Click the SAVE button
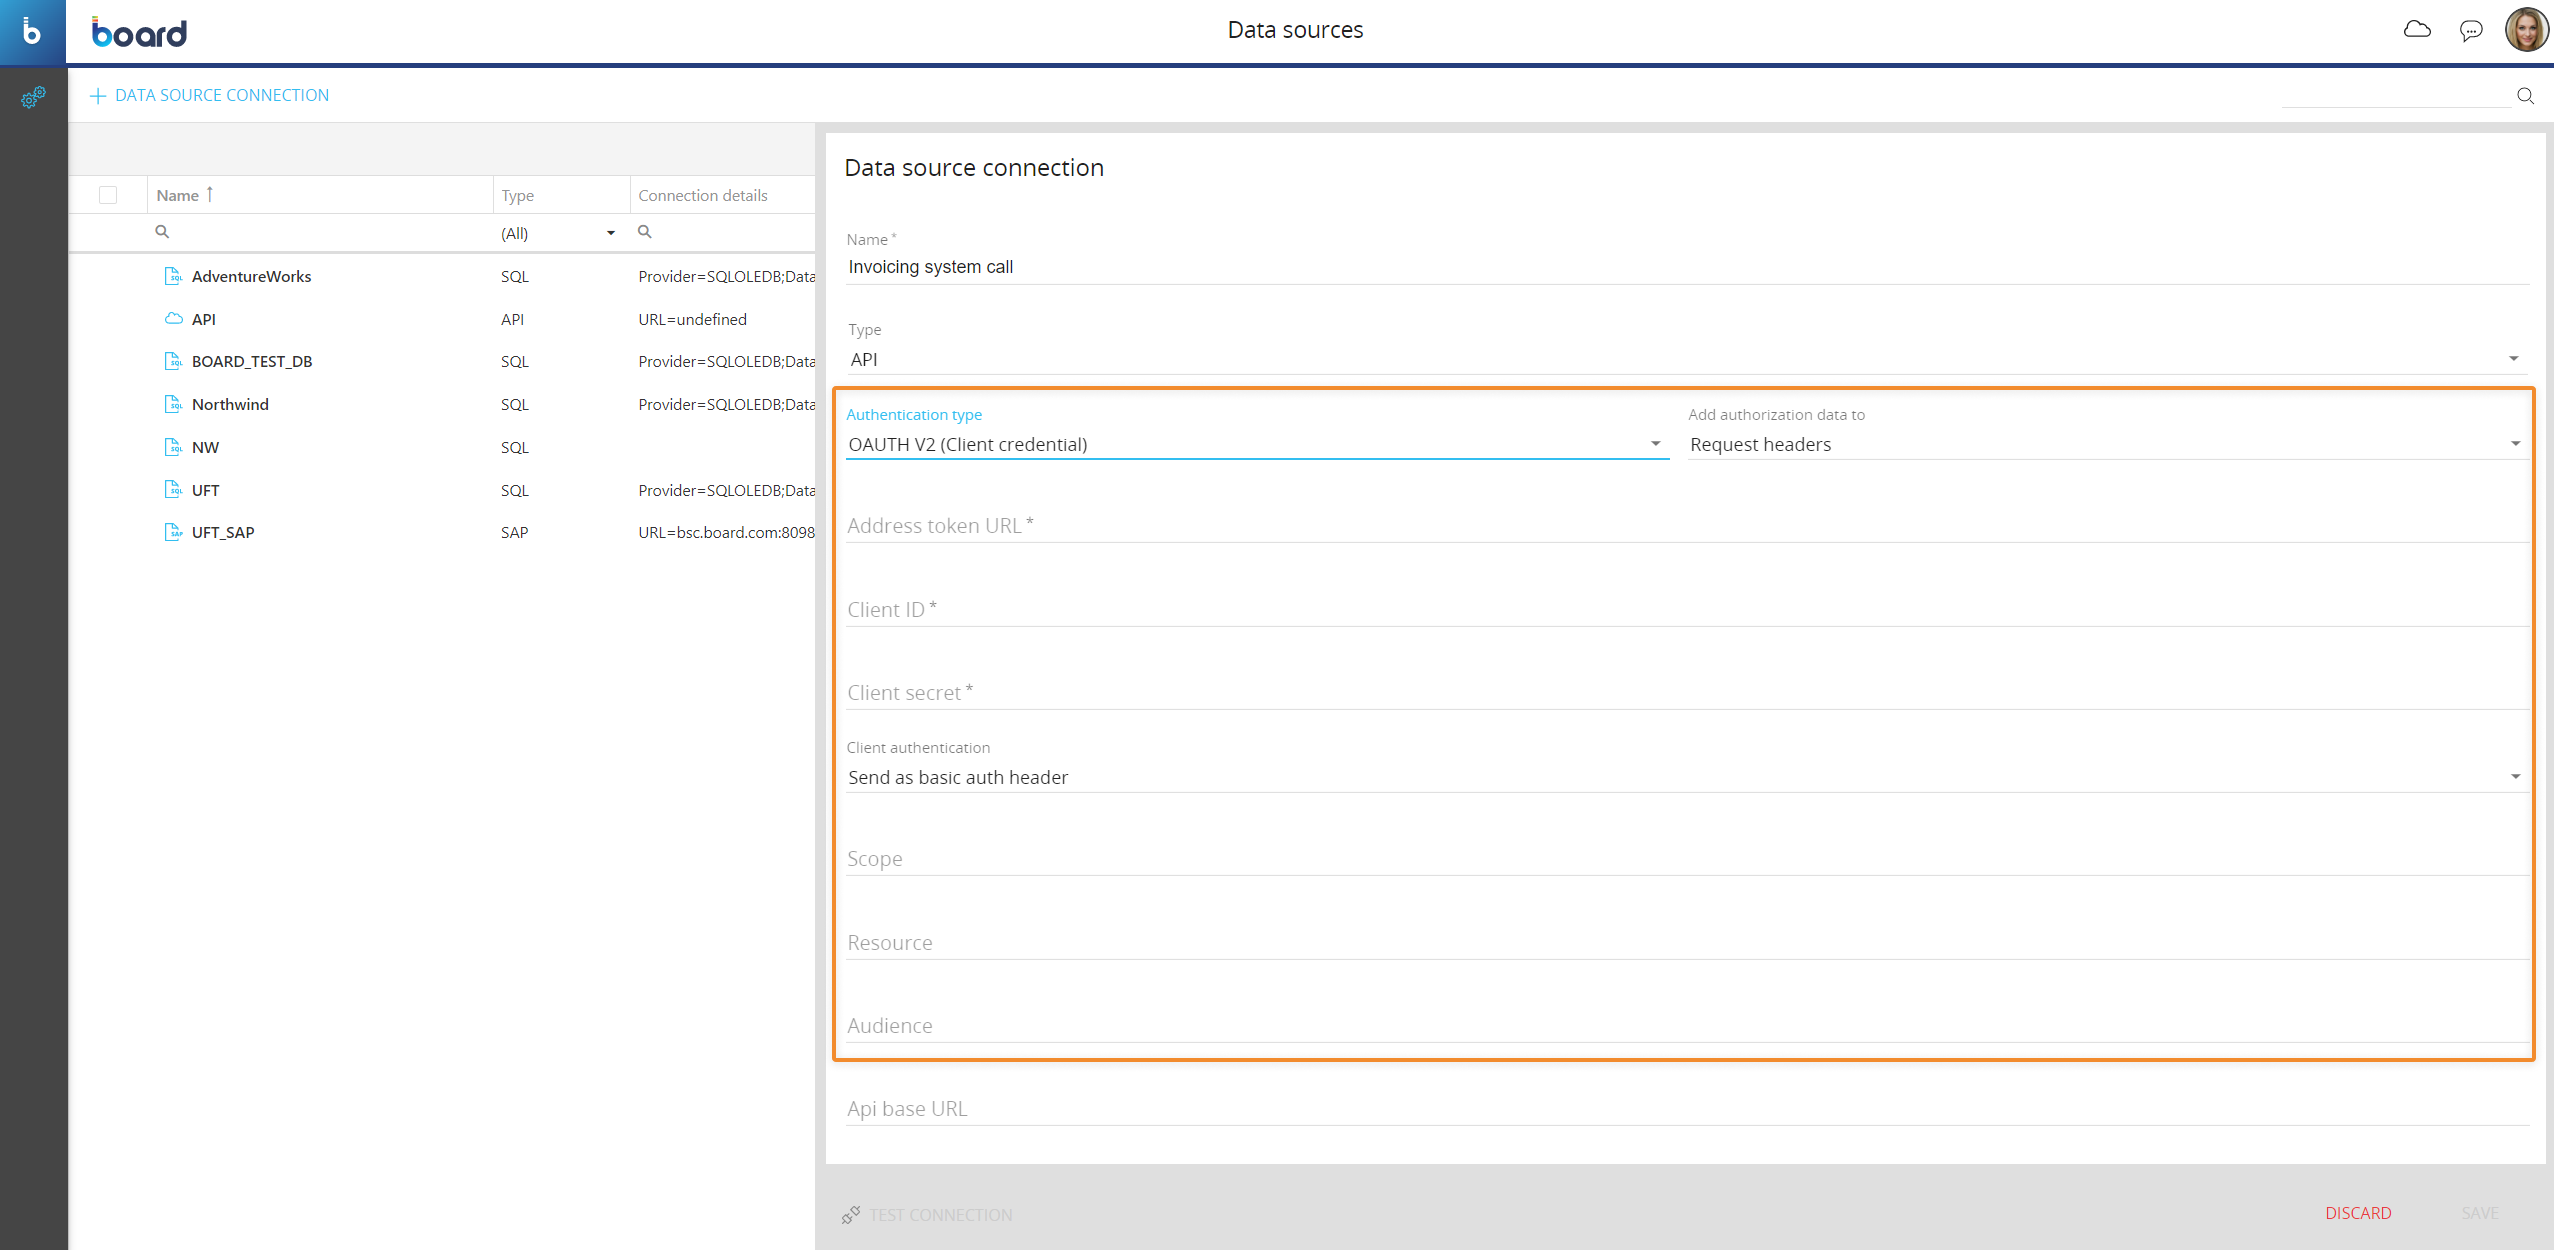This screenshot has height=1250, width=2554. tap(2480, 1213)
